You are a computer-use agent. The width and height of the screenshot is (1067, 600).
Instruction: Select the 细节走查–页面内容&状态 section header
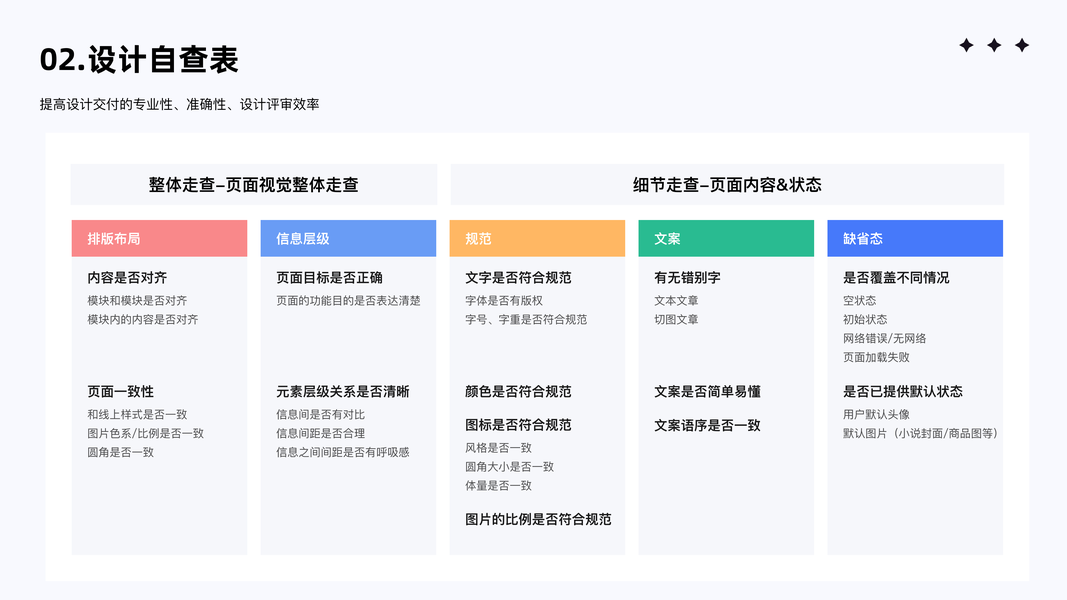pyautogui.click(x=727, y=185)
